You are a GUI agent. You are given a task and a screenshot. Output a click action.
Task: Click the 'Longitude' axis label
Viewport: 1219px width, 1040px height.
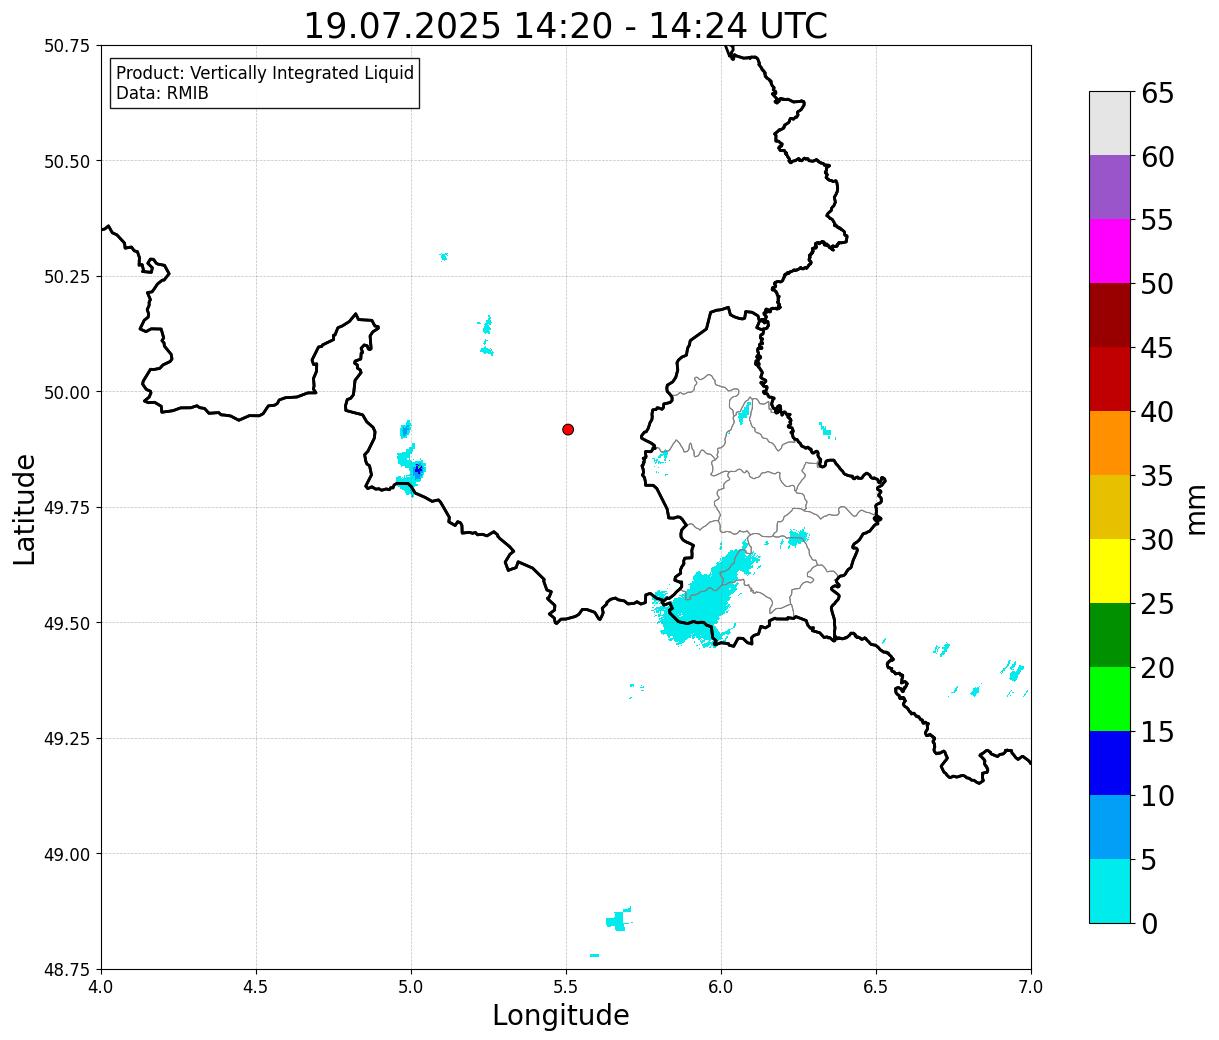(561, 1015)
